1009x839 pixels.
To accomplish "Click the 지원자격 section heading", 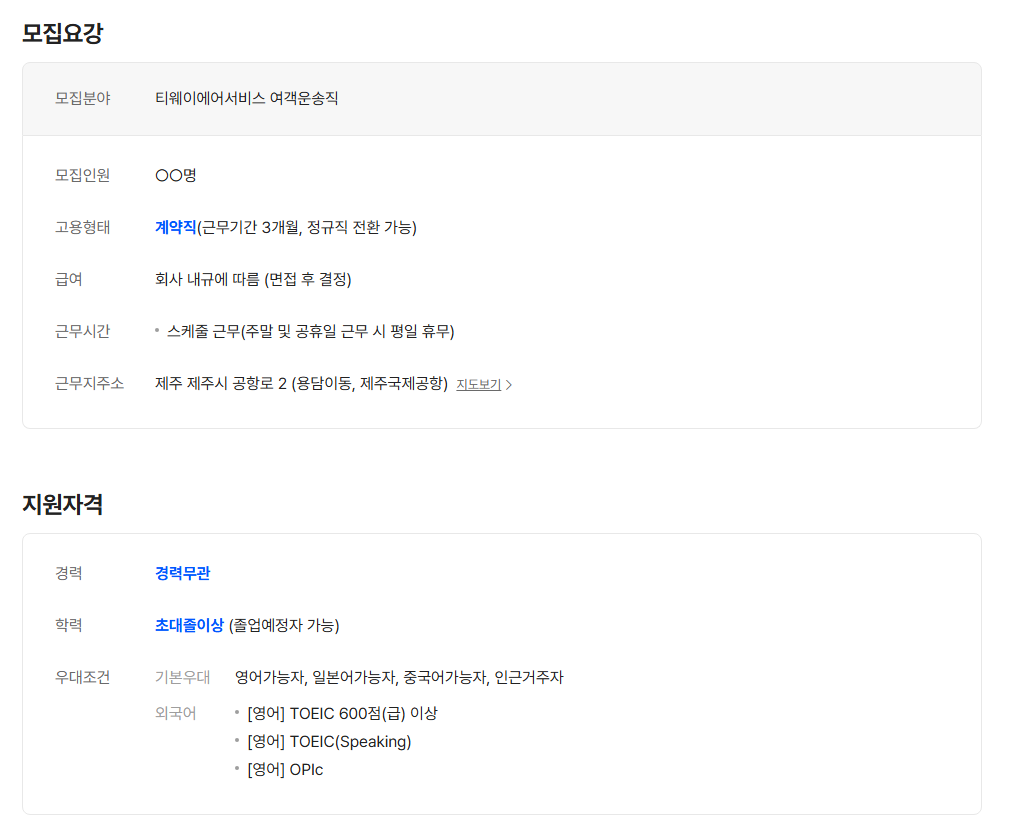I will pos(62,504).
